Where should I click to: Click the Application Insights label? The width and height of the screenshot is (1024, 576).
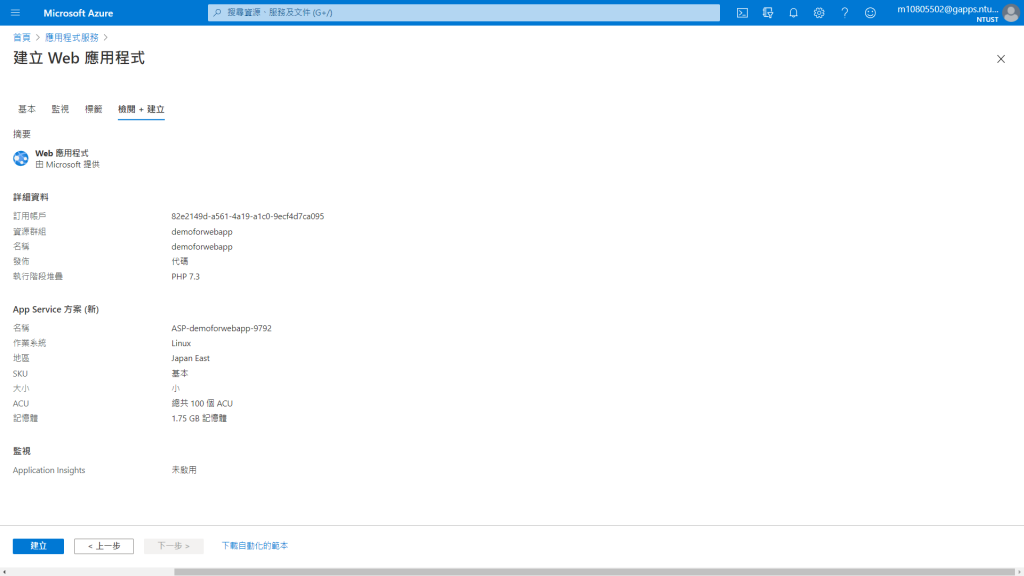pyautogui.click(x=49, y=470)
